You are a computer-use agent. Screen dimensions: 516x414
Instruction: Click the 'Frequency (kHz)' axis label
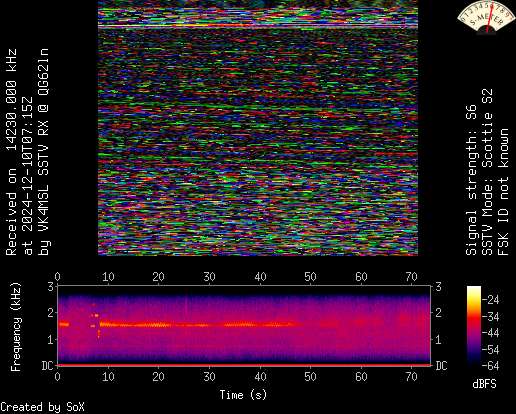(x=16, y=327)
